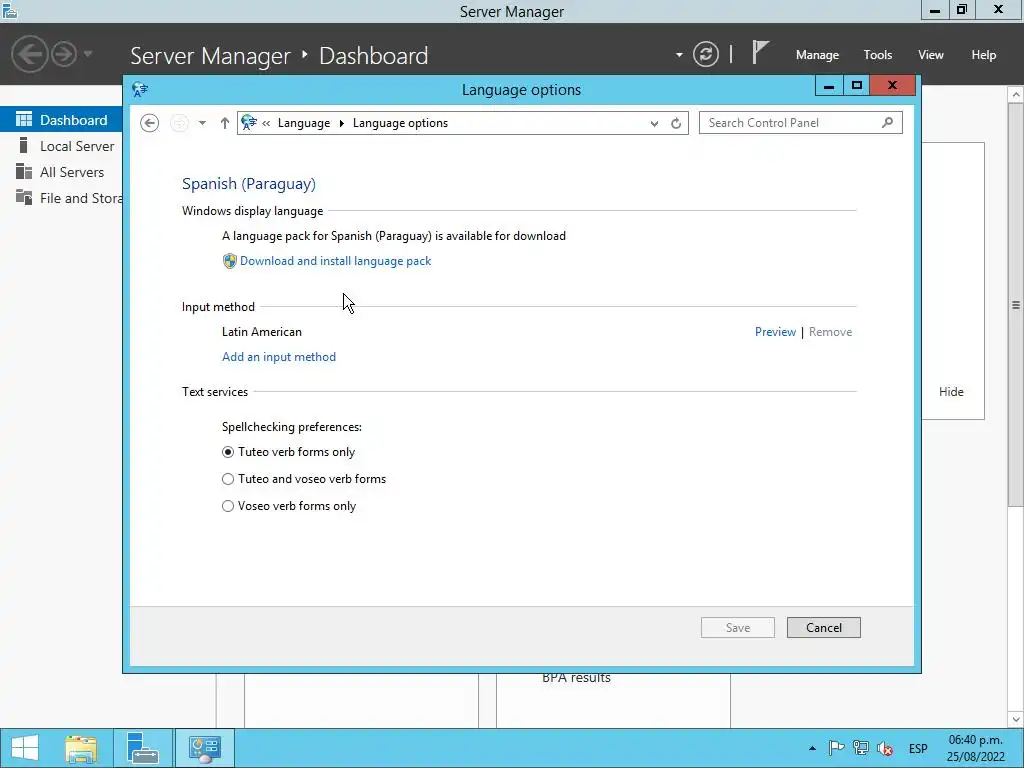Screen dimensions: 1024x768
Task: Click ESP input language indicator
Action: pyautogui.click(x=918, y=748)
